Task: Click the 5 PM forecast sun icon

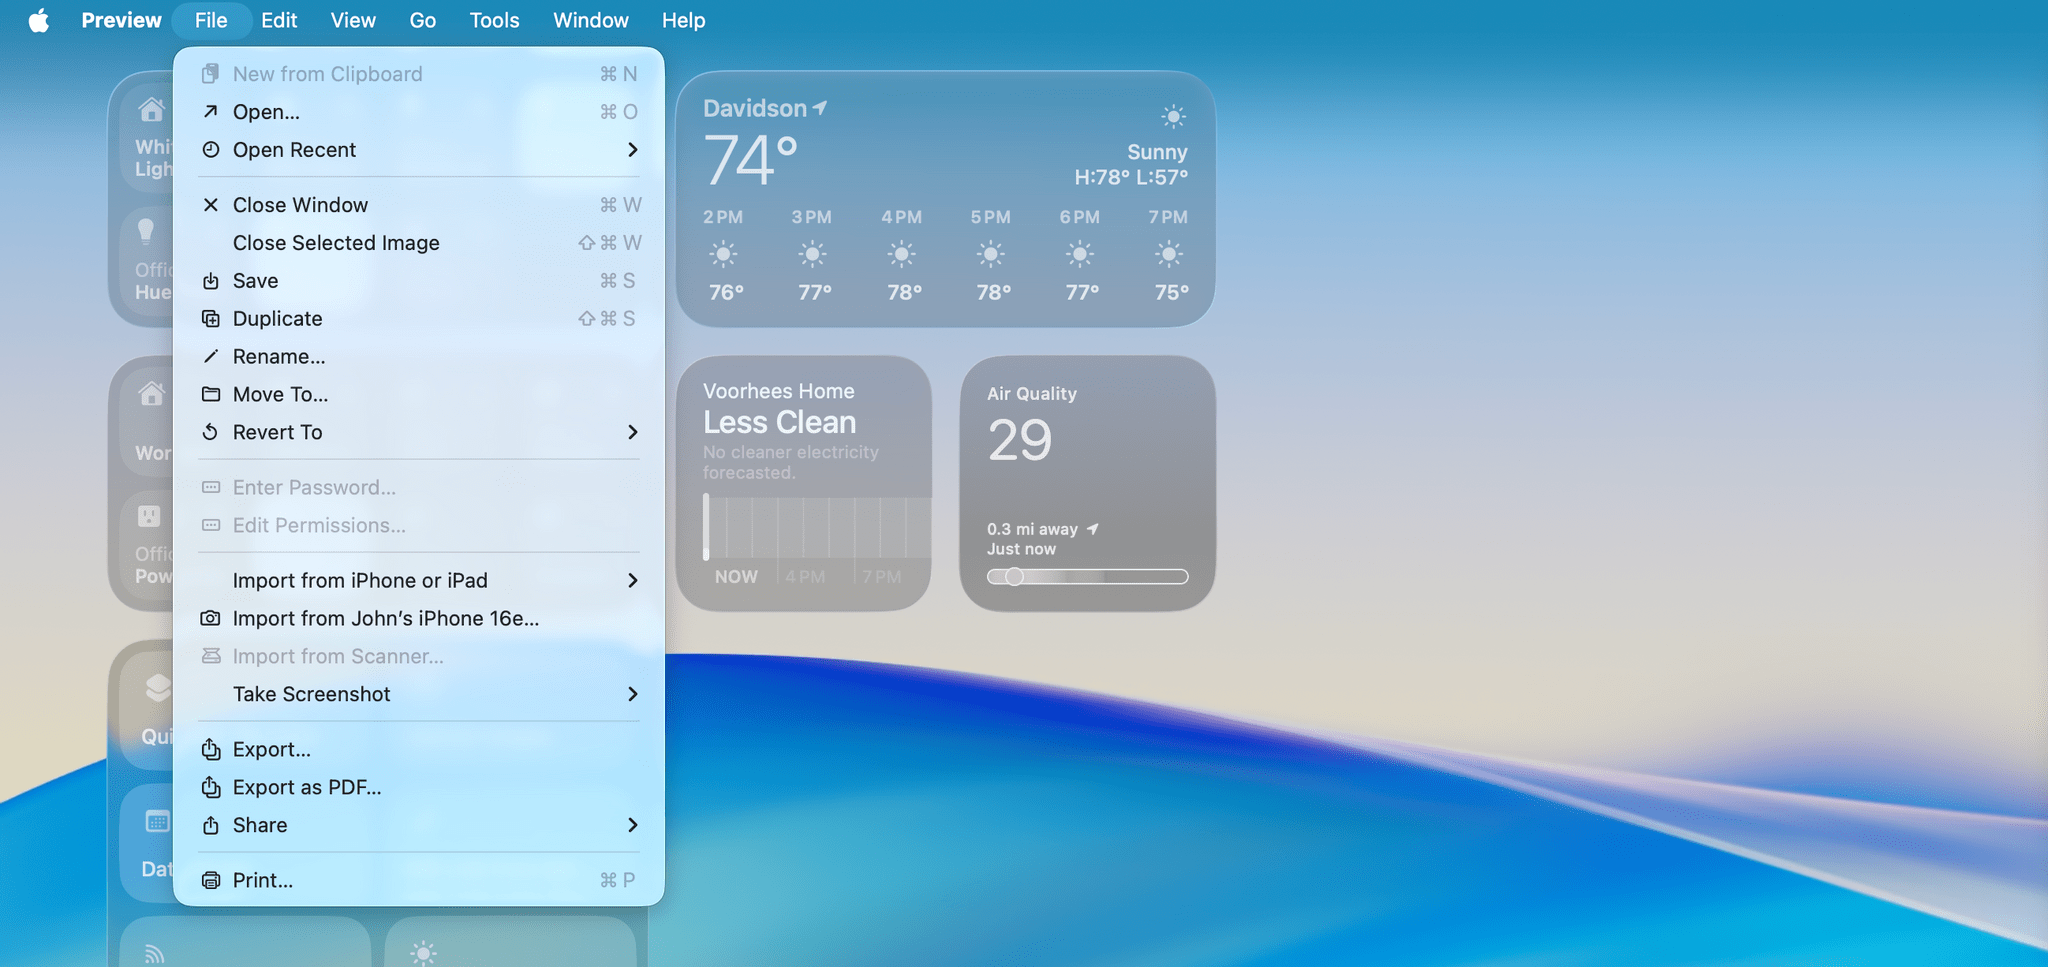Action: pos(991,254)
